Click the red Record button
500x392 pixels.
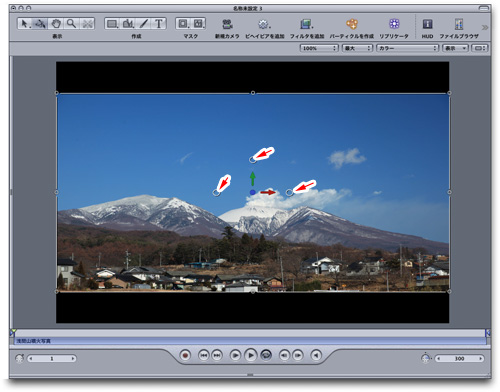pyautogui.click(x=185, y=355)
